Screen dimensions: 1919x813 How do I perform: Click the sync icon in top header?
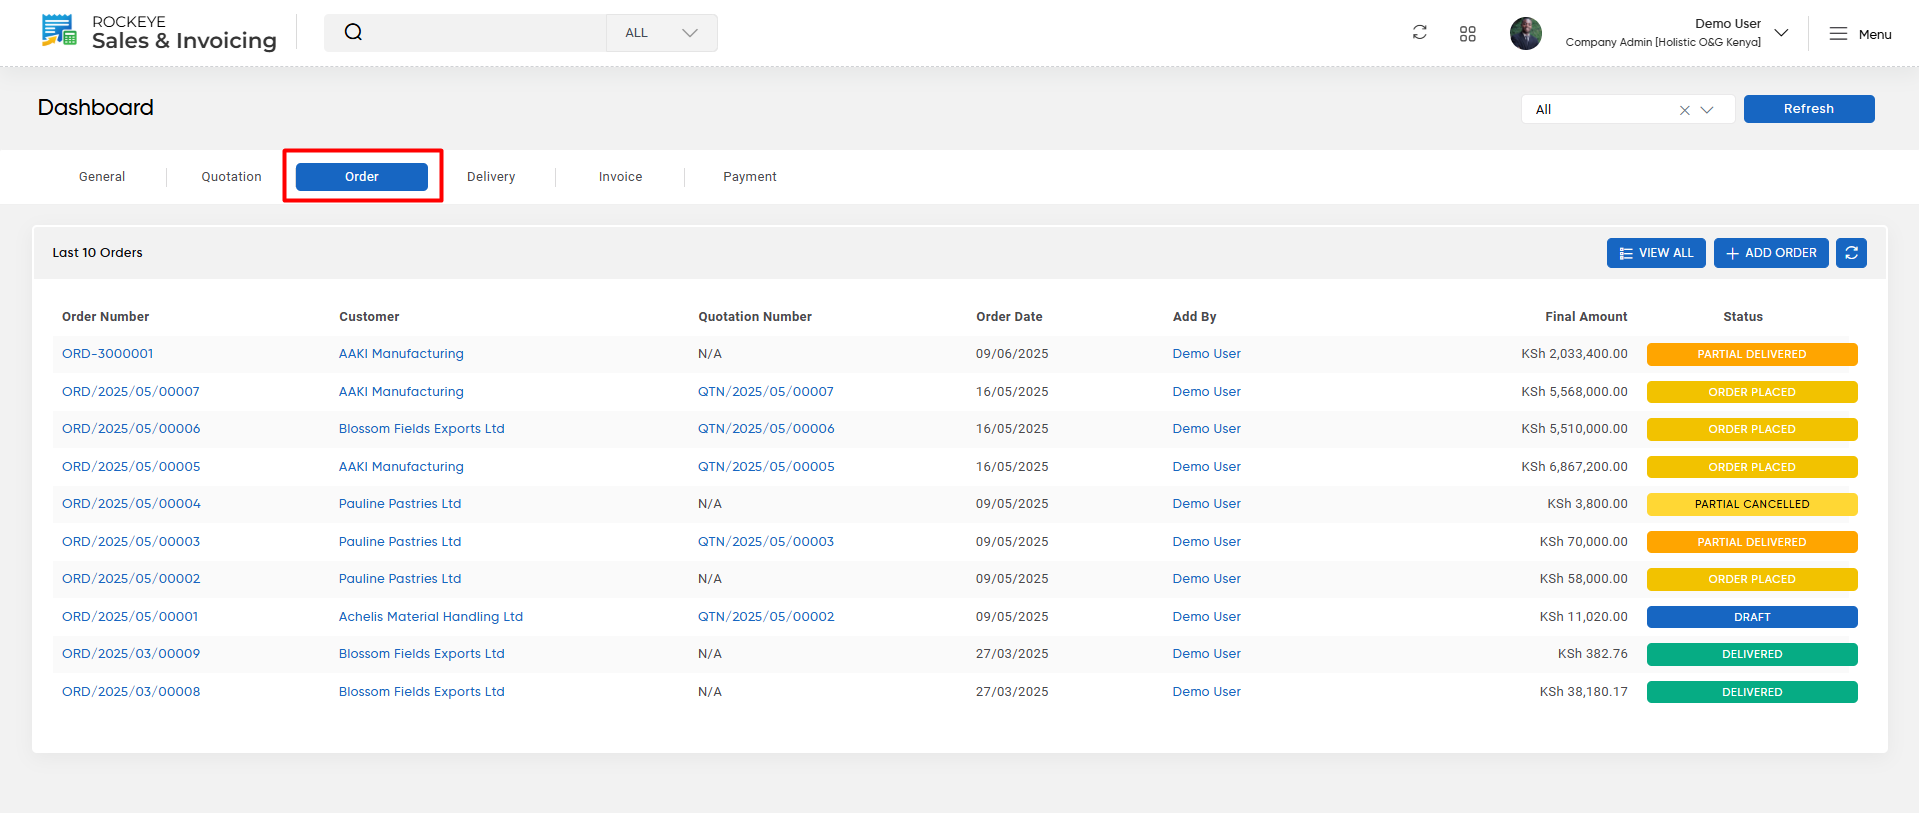click(1419, 33)
